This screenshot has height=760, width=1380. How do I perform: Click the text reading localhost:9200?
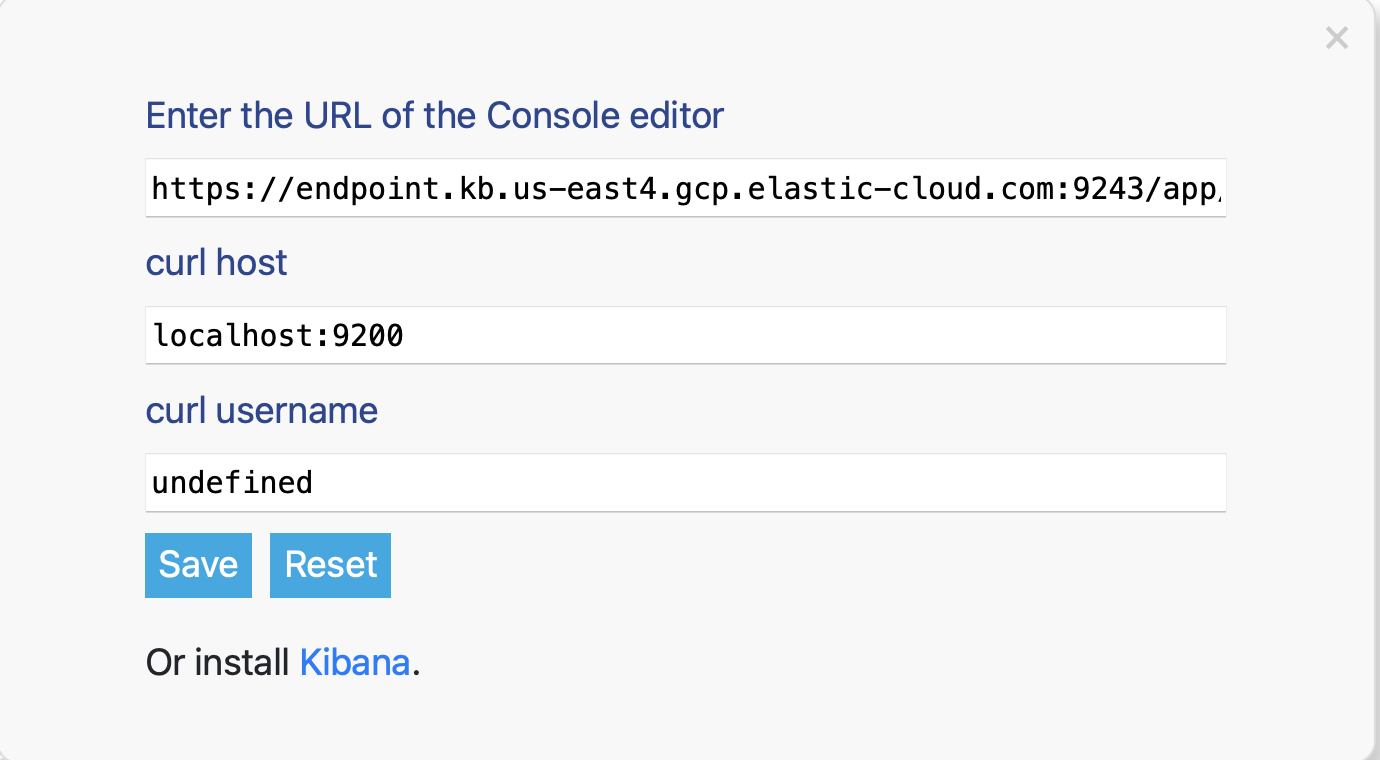pyautogui.click(x=277, y=335)
